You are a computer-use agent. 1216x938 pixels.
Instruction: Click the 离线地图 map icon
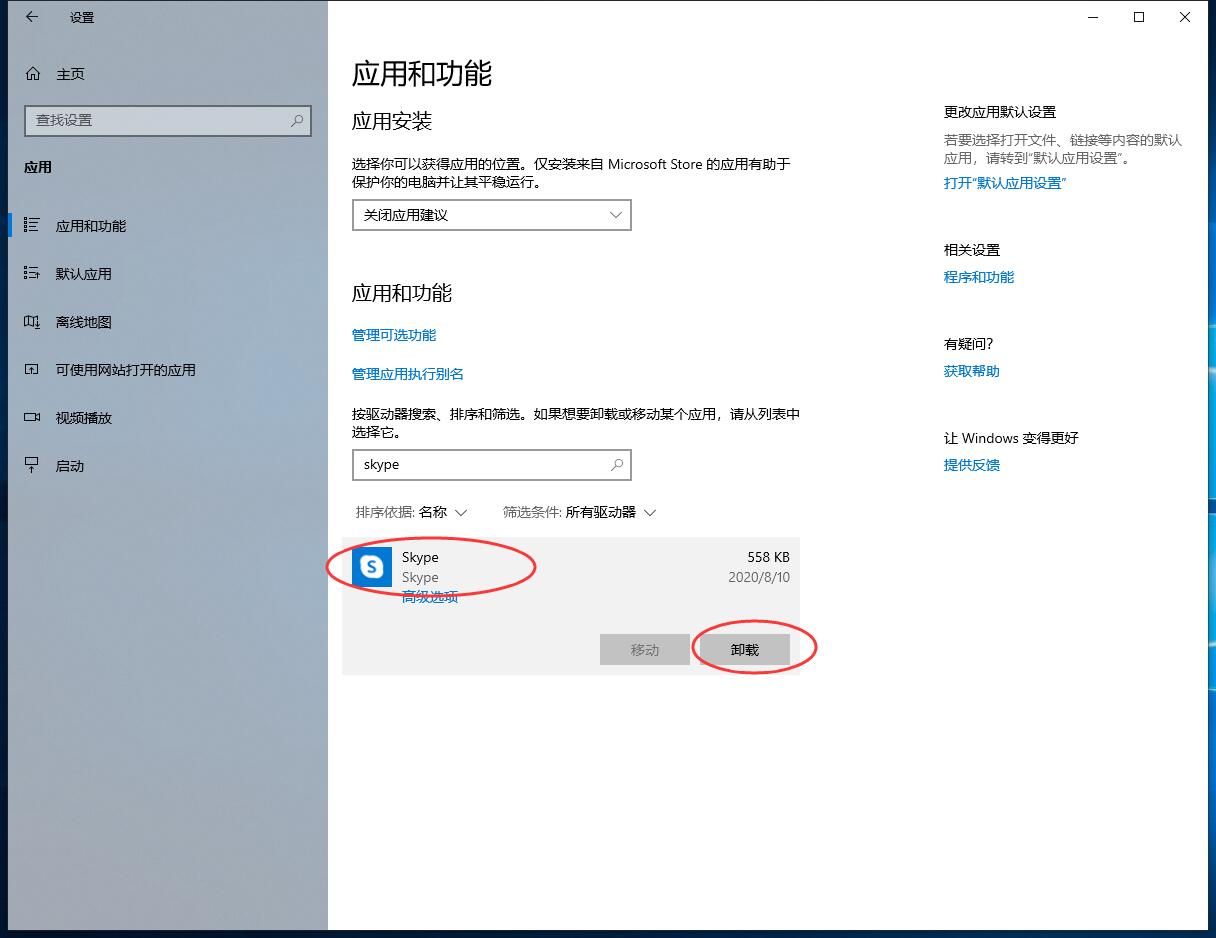32,322
